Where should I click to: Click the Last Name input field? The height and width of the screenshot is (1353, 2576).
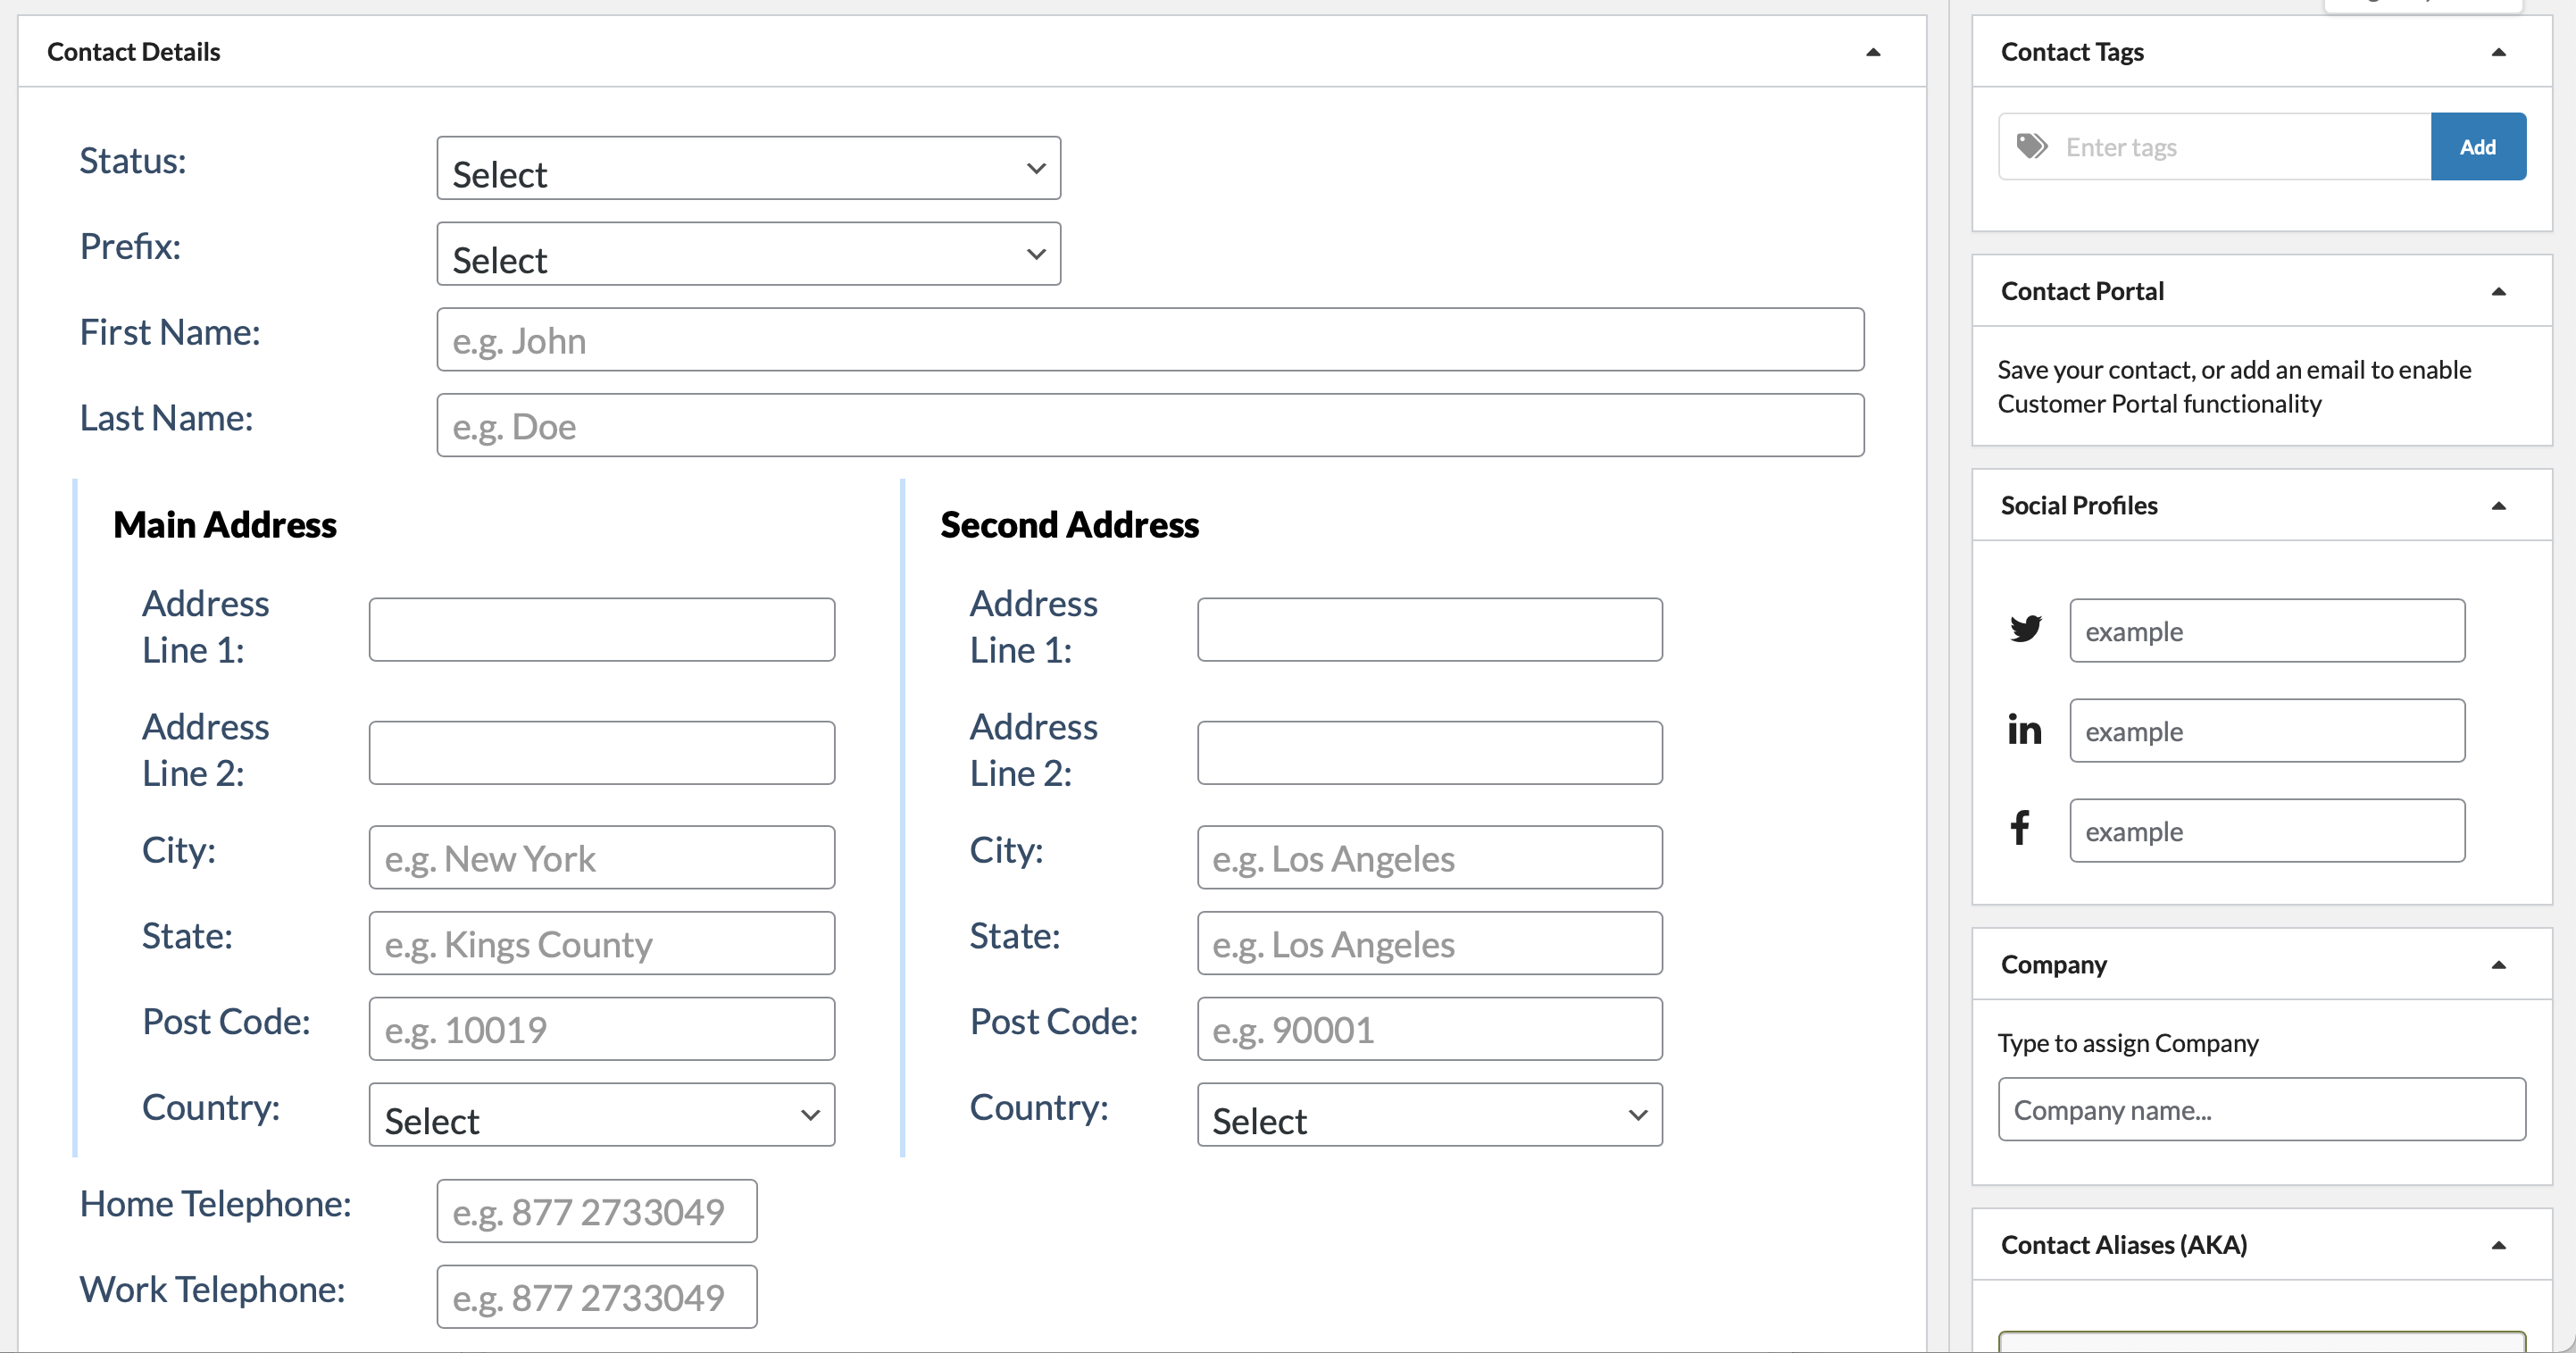pos(1150,425)
